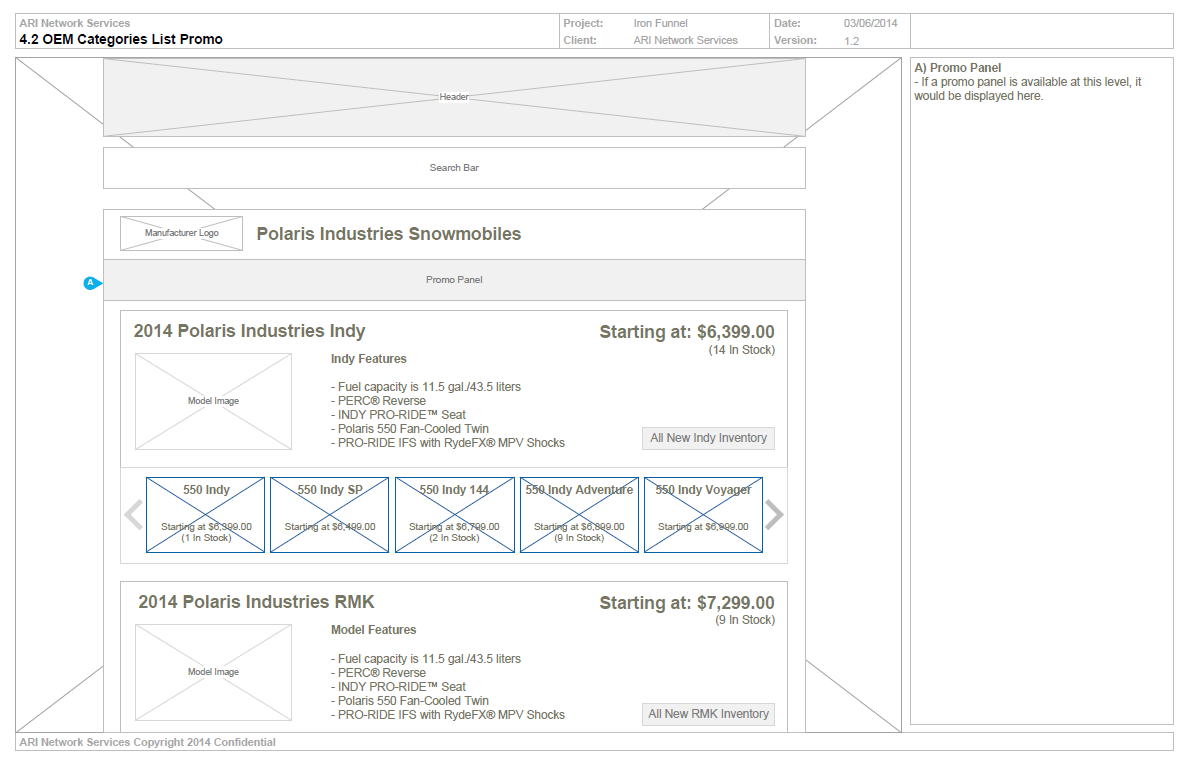Click the date 03/06/2014
Image resolution: width=1186 pixels, height=763 pixels.
(x=871, y=23)
